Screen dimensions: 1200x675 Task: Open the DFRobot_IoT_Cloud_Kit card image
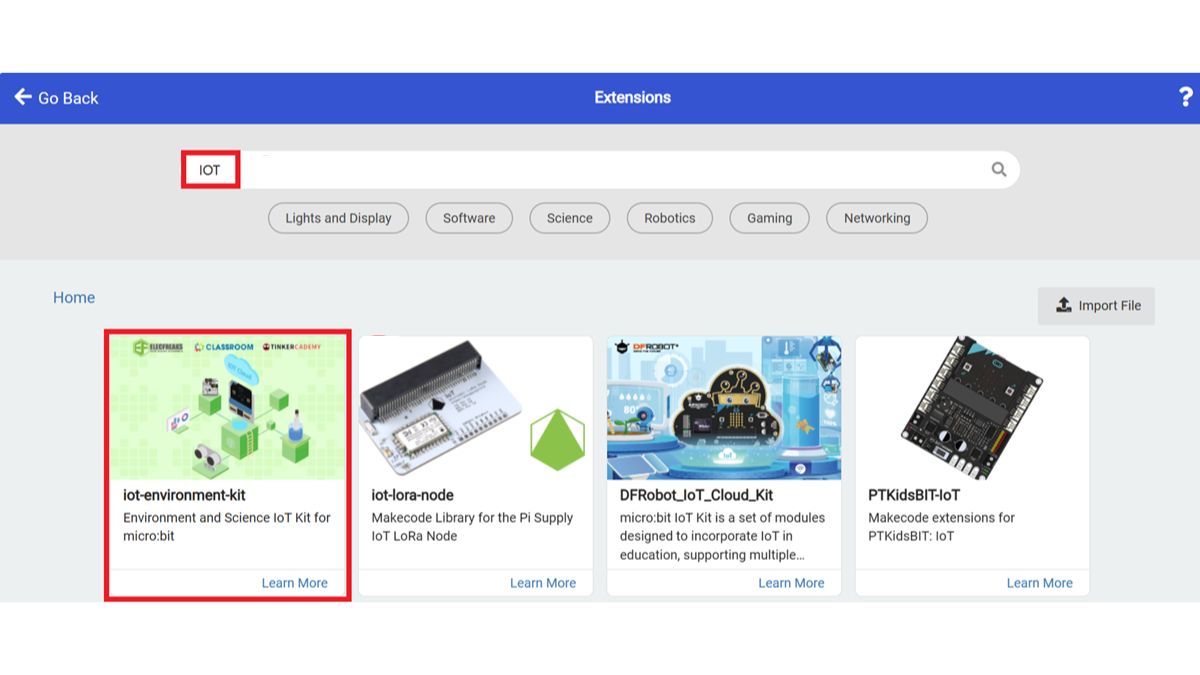point(724,408)
